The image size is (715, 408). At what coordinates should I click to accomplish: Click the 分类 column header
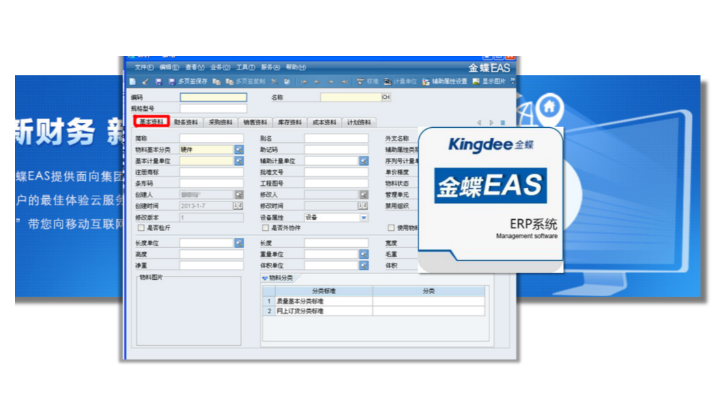click(429, 291)
